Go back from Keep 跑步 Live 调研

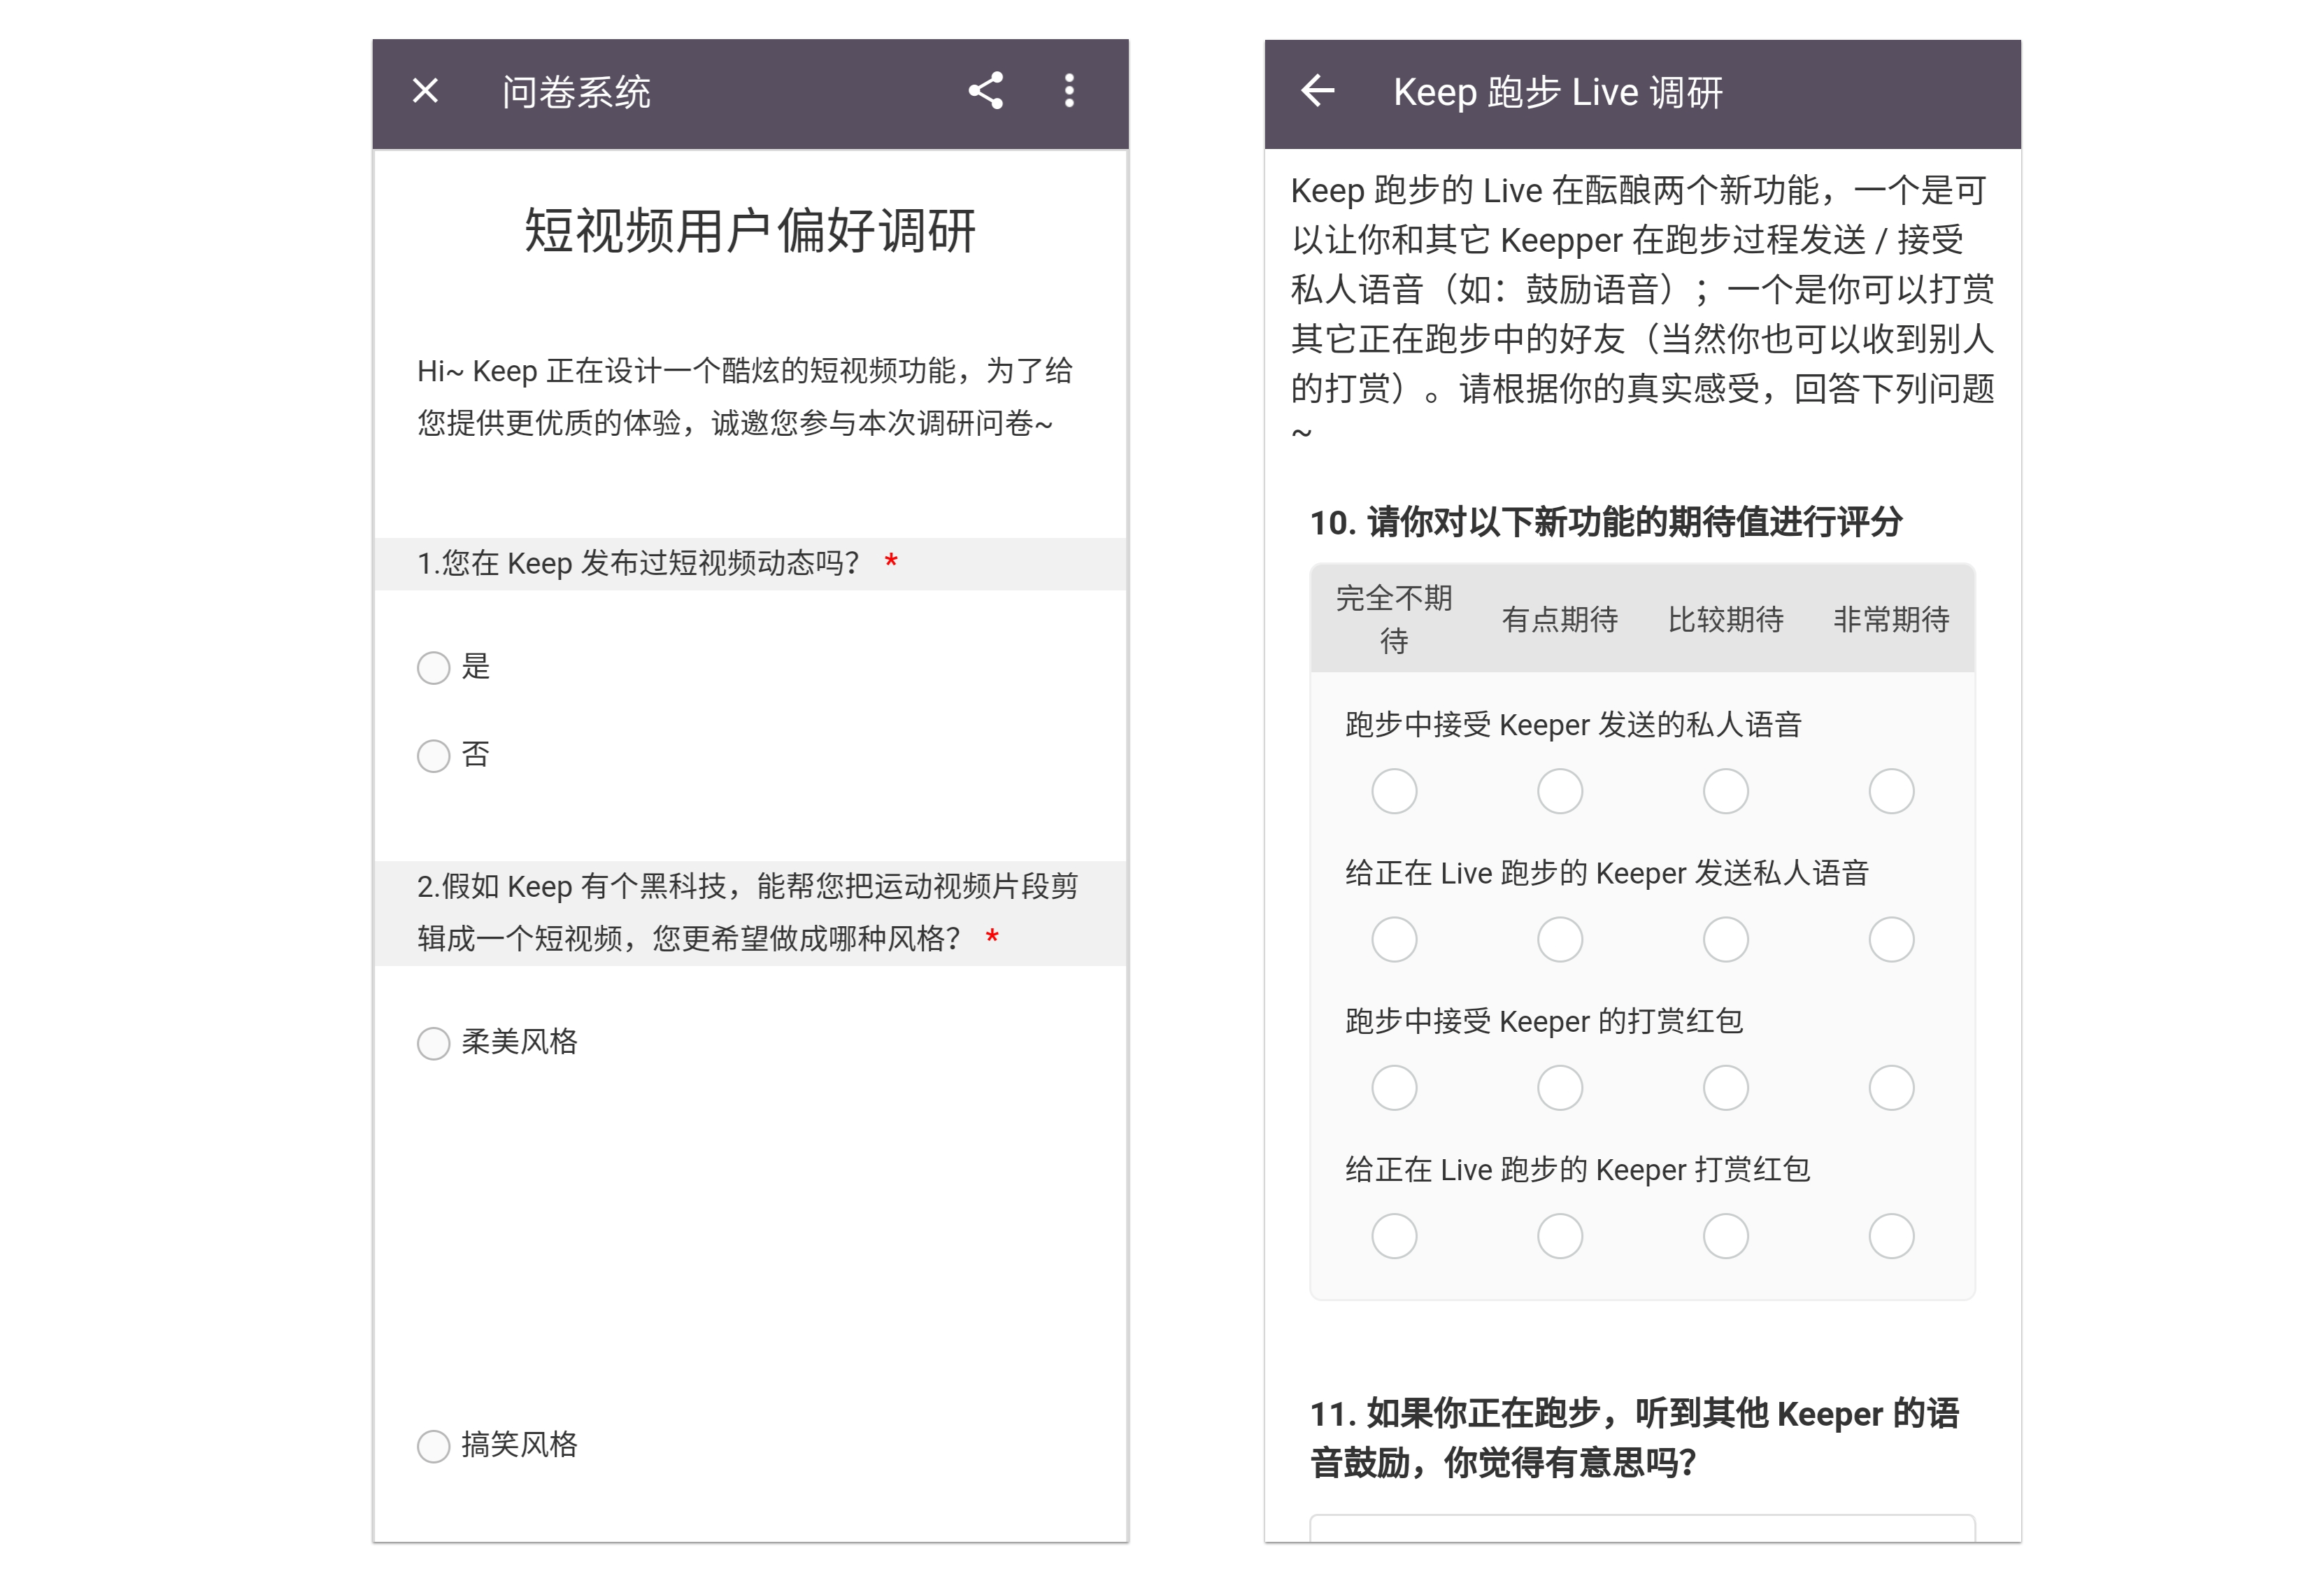pyautogui.click(x=1317, y=91)
